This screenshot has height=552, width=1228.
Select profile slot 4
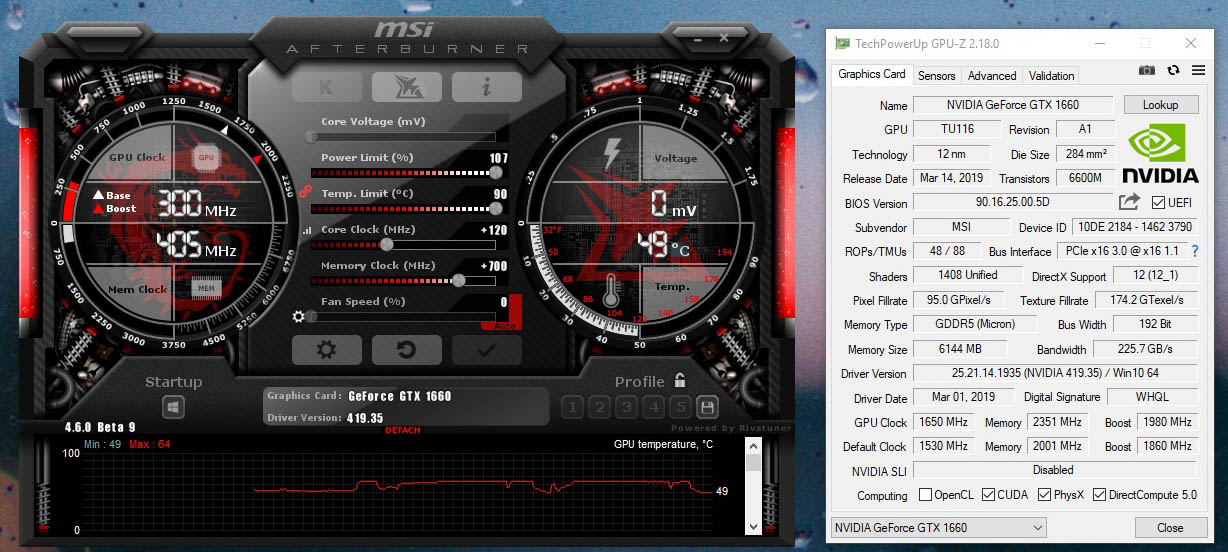653,407
